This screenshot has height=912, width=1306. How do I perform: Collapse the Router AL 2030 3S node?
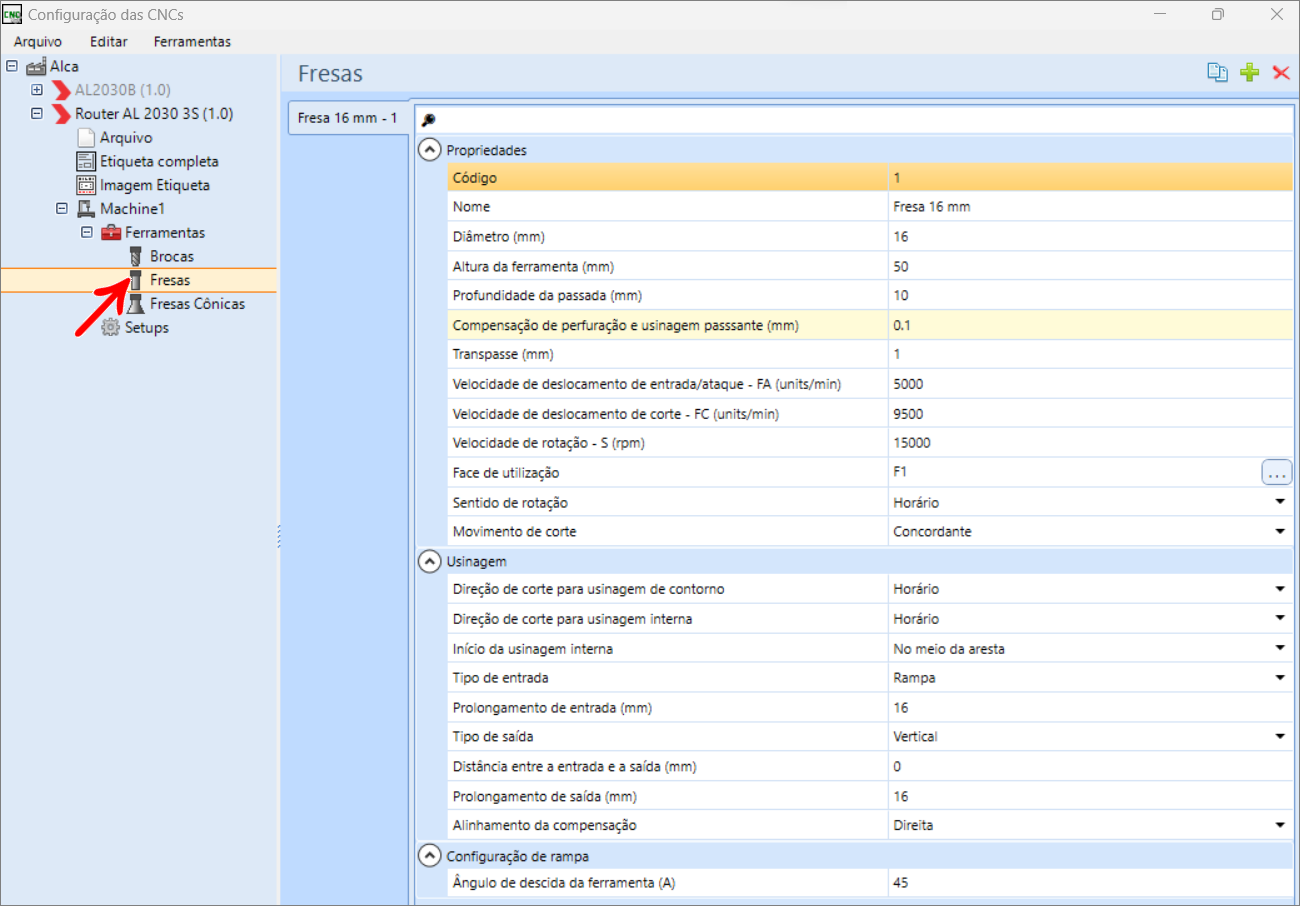37,114
